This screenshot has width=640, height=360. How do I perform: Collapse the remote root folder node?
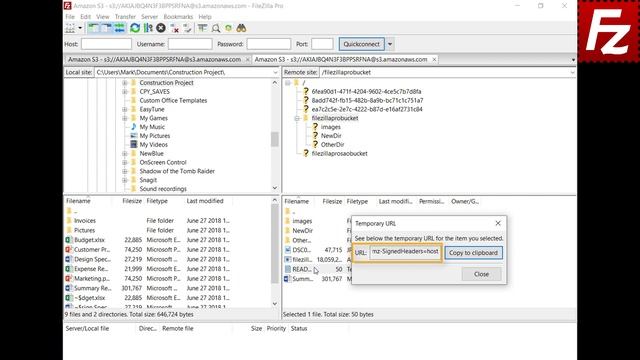tap(288, 83)
